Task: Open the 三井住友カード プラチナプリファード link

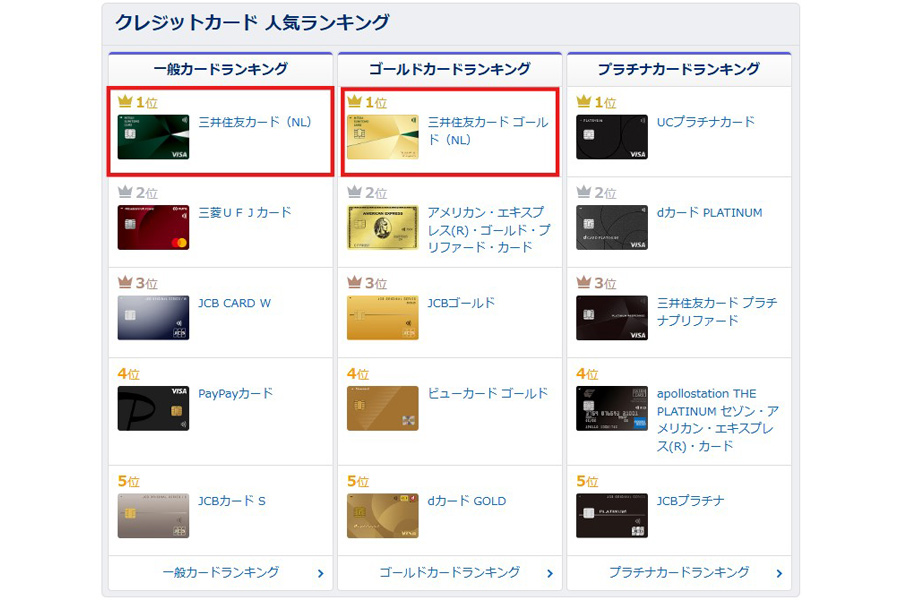Action: (717, 312)
